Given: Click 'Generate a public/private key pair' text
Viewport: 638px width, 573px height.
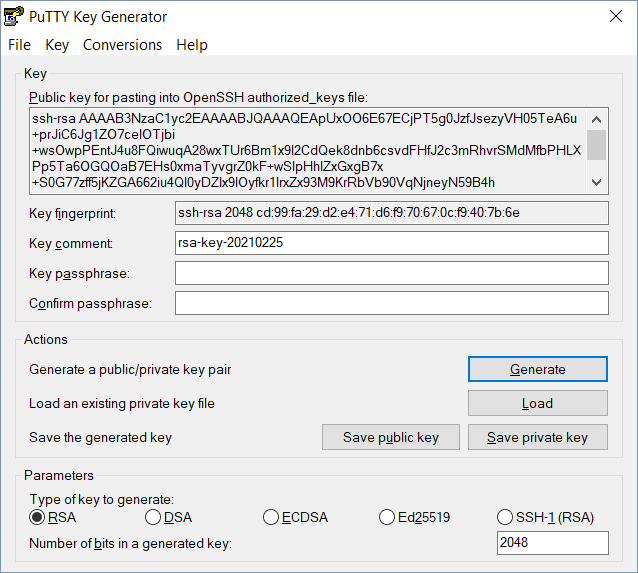Looking at the screenshot, I should [x=130, y=370].
